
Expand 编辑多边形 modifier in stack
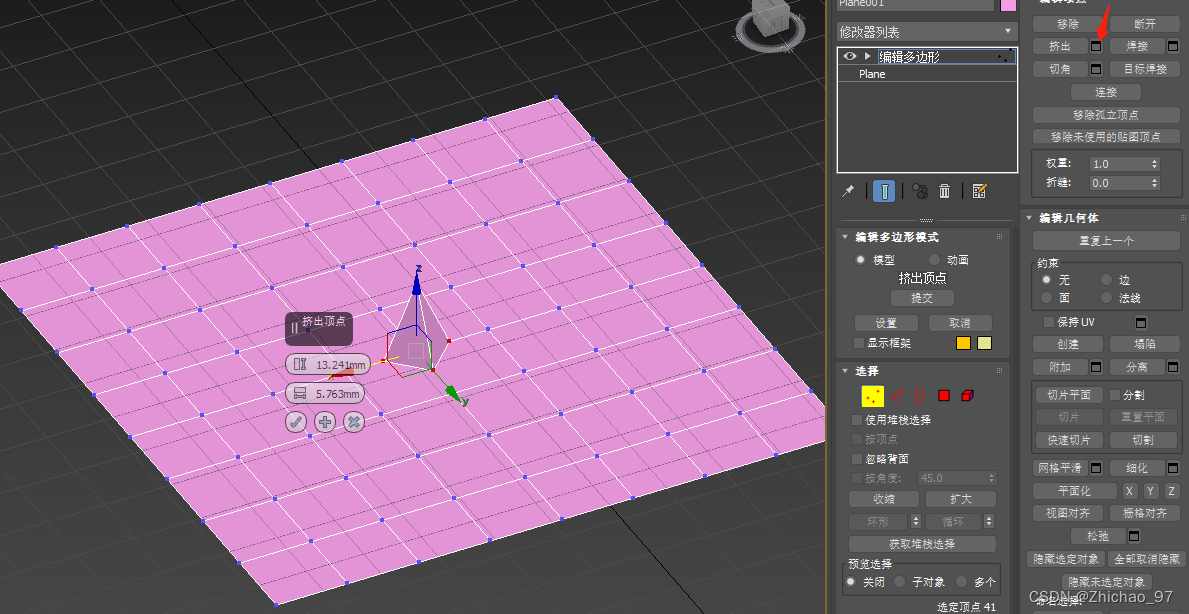point(867,57)
